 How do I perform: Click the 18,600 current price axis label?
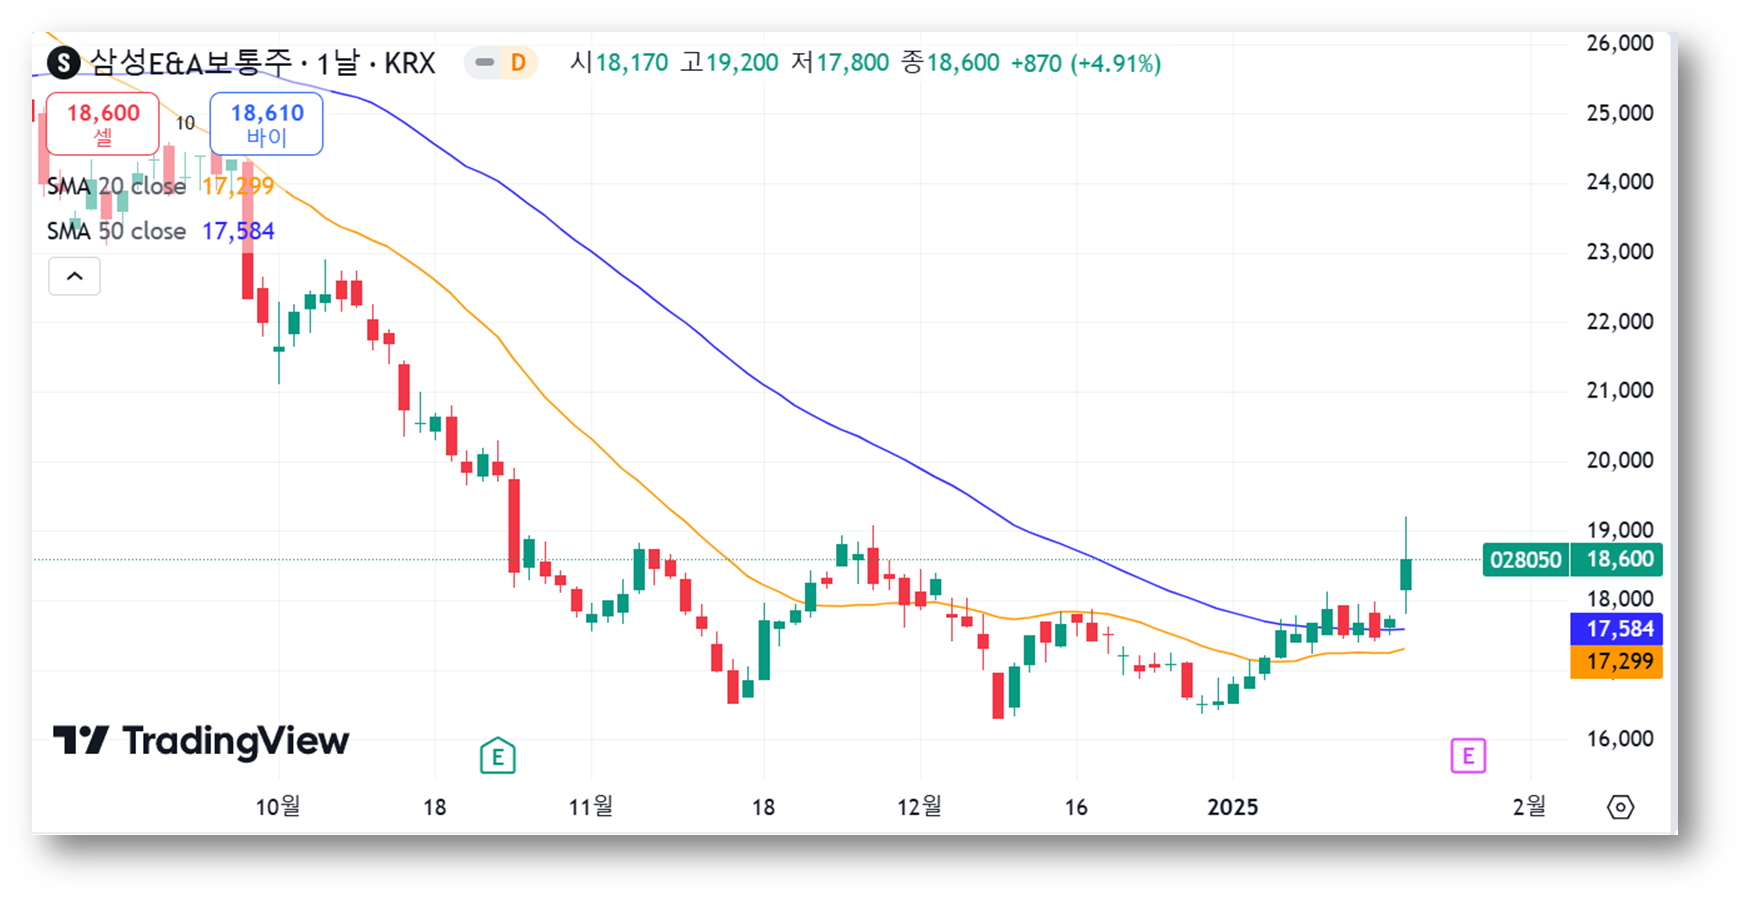pos(1617,560)
